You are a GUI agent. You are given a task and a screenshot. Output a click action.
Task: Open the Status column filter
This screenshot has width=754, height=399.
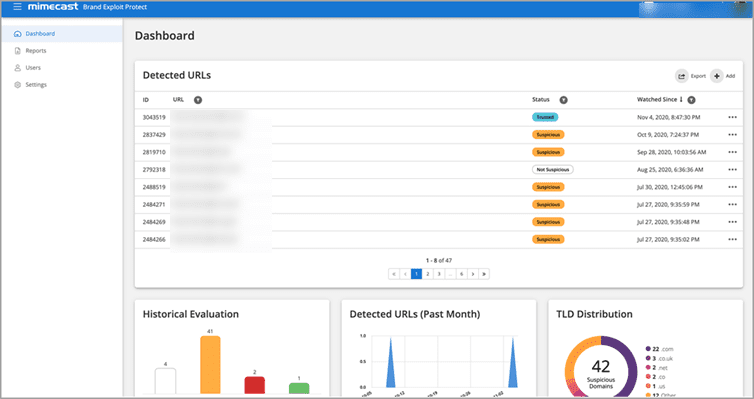[x=564, y=100]
